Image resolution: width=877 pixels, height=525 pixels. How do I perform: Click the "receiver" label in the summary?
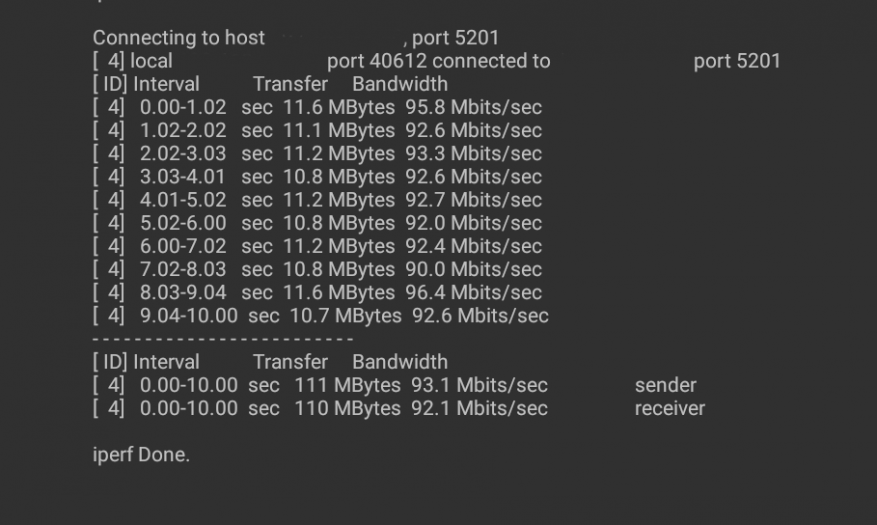[x=670, y=408]
